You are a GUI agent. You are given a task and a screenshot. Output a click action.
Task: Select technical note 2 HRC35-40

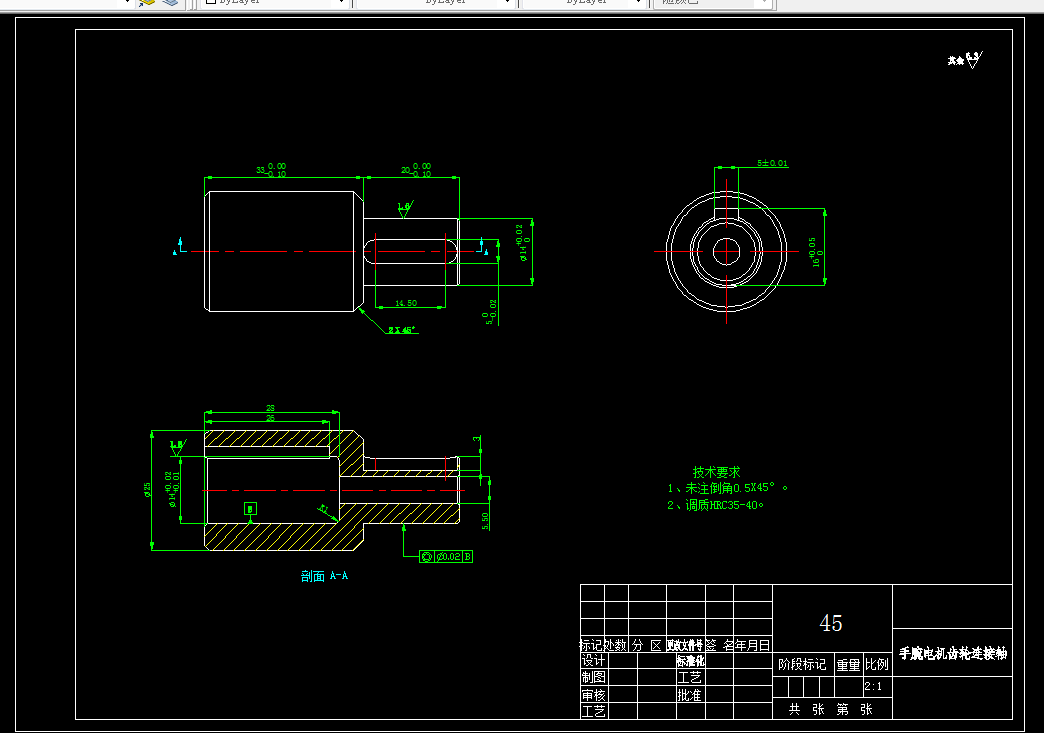pos(715,505)
